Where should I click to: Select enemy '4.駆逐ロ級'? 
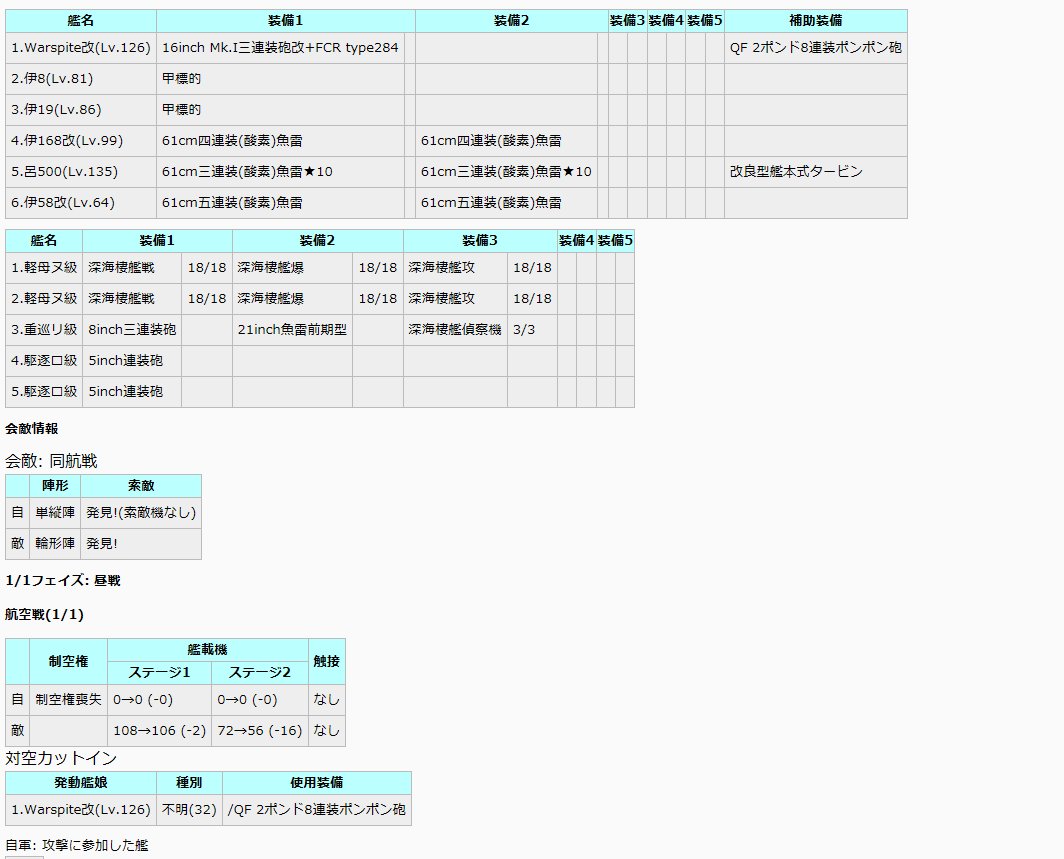pos(44,361)
